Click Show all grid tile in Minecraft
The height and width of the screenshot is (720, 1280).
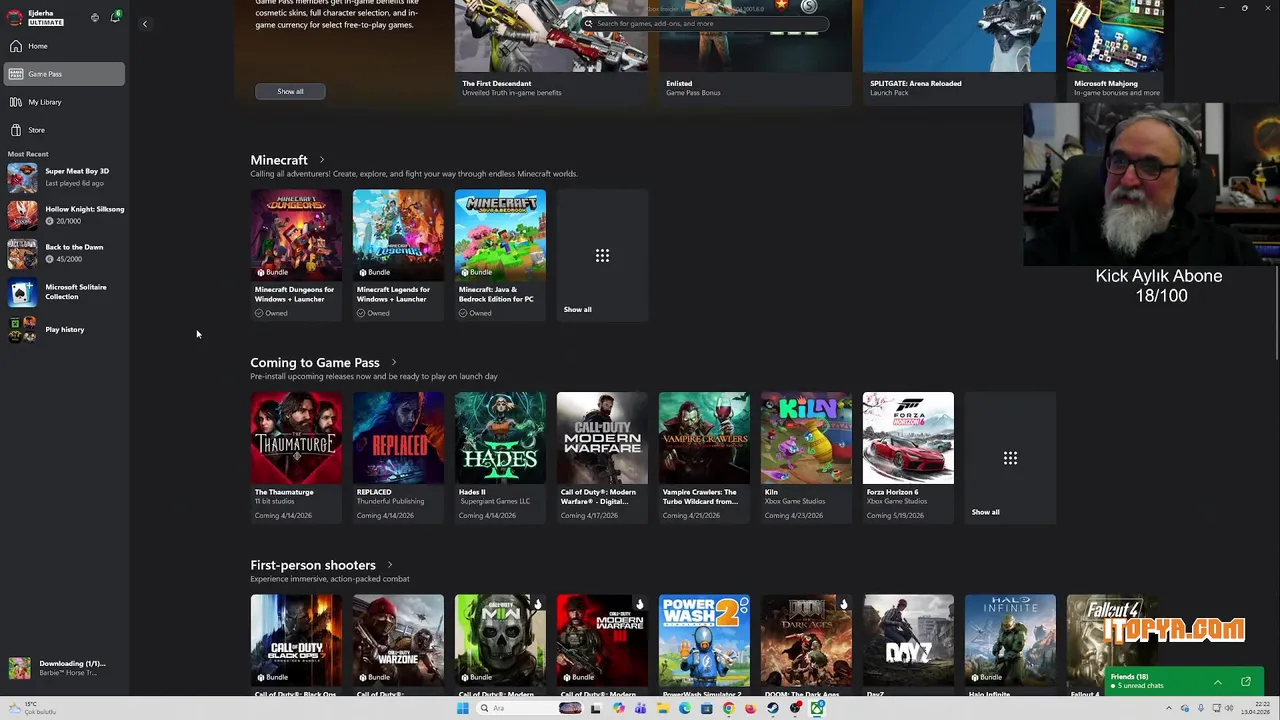pos(602,255)
